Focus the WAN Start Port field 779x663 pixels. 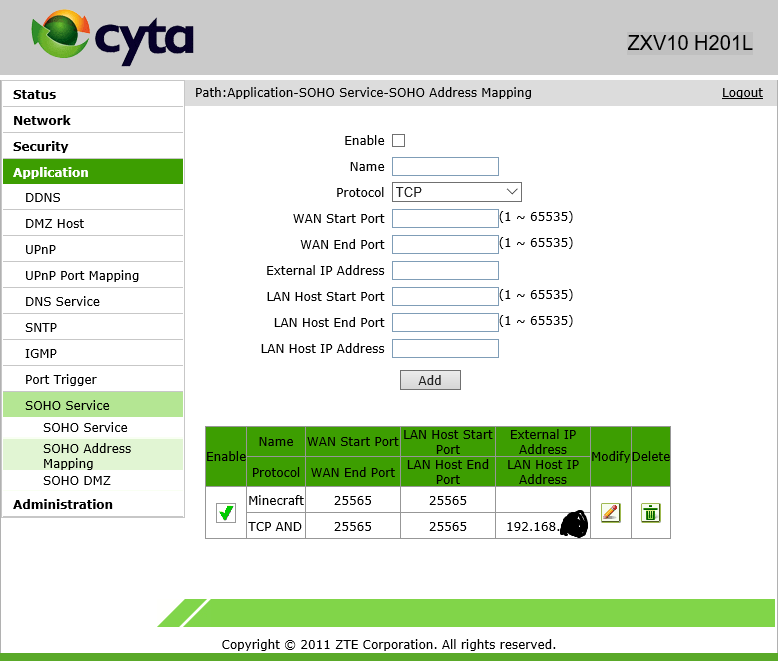pos(445,219)
